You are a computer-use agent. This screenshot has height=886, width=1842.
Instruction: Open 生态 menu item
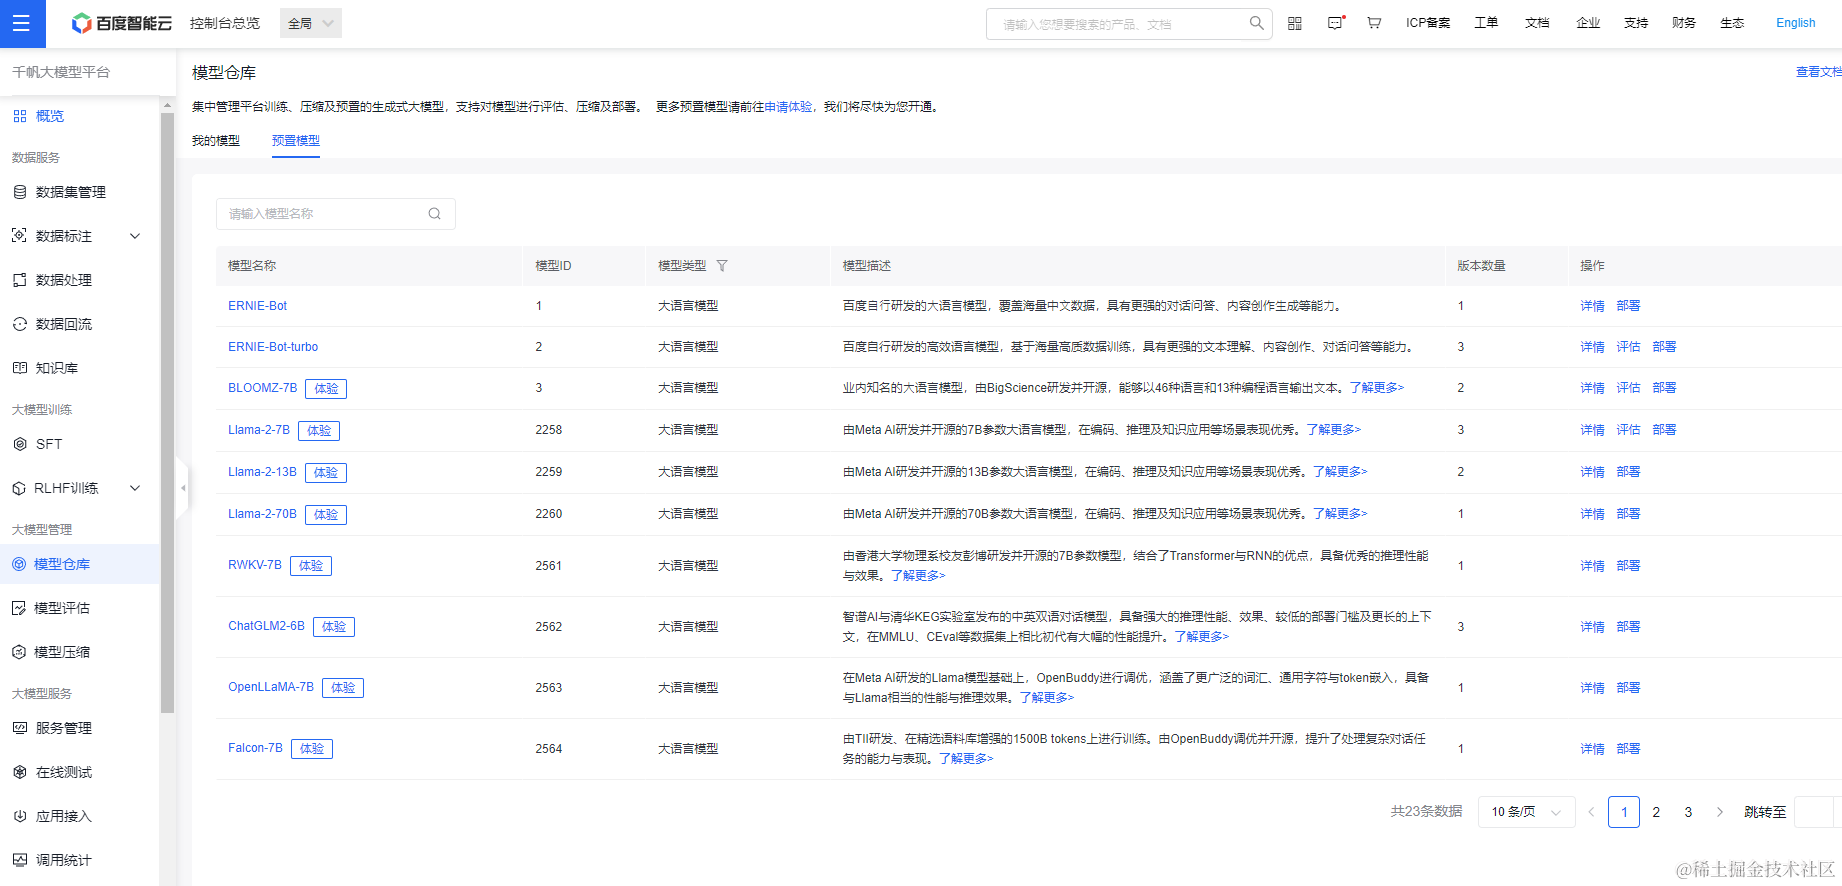(1732, 23)
